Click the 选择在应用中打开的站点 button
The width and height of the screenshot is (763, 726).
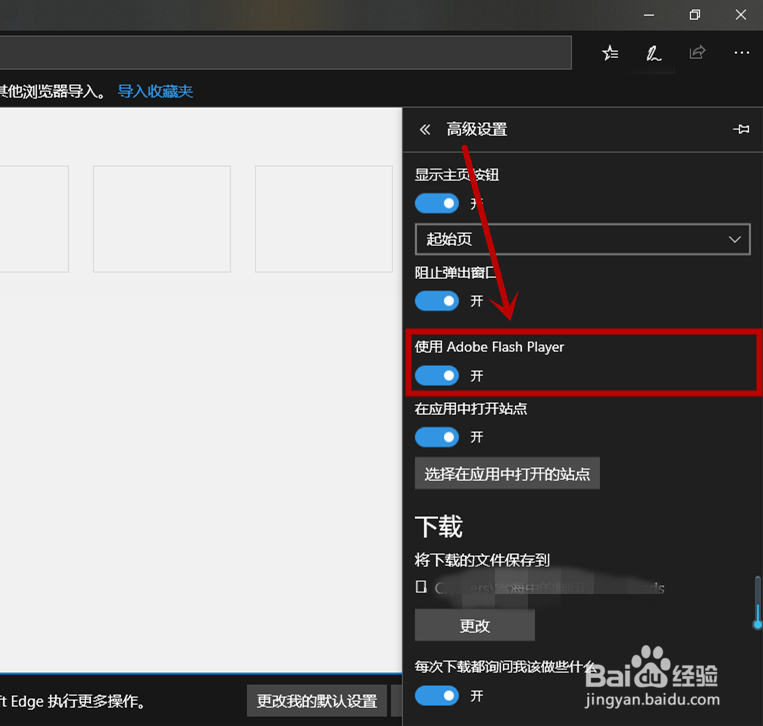pyautogui.click(x=507, y=473)
